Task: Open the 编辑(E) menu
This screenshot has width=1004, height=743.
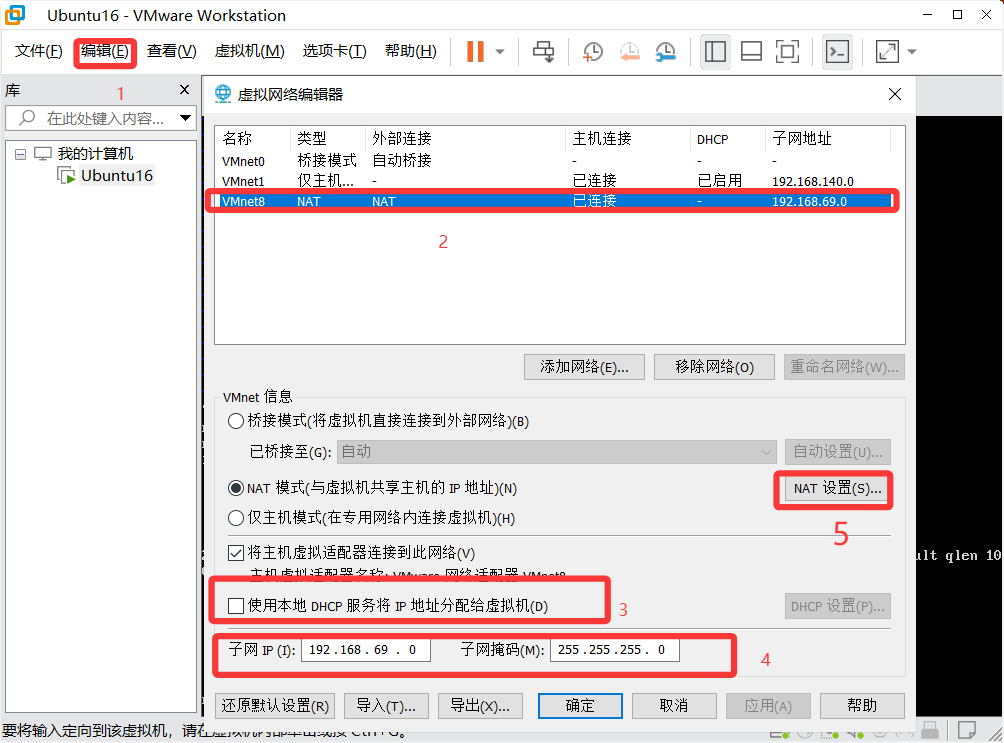Action: 105,51
